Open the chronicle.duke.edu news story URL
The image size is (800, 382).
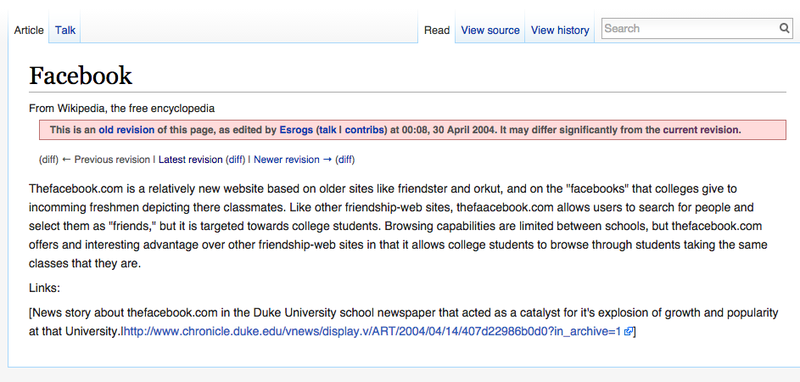(x=372, y=332)
